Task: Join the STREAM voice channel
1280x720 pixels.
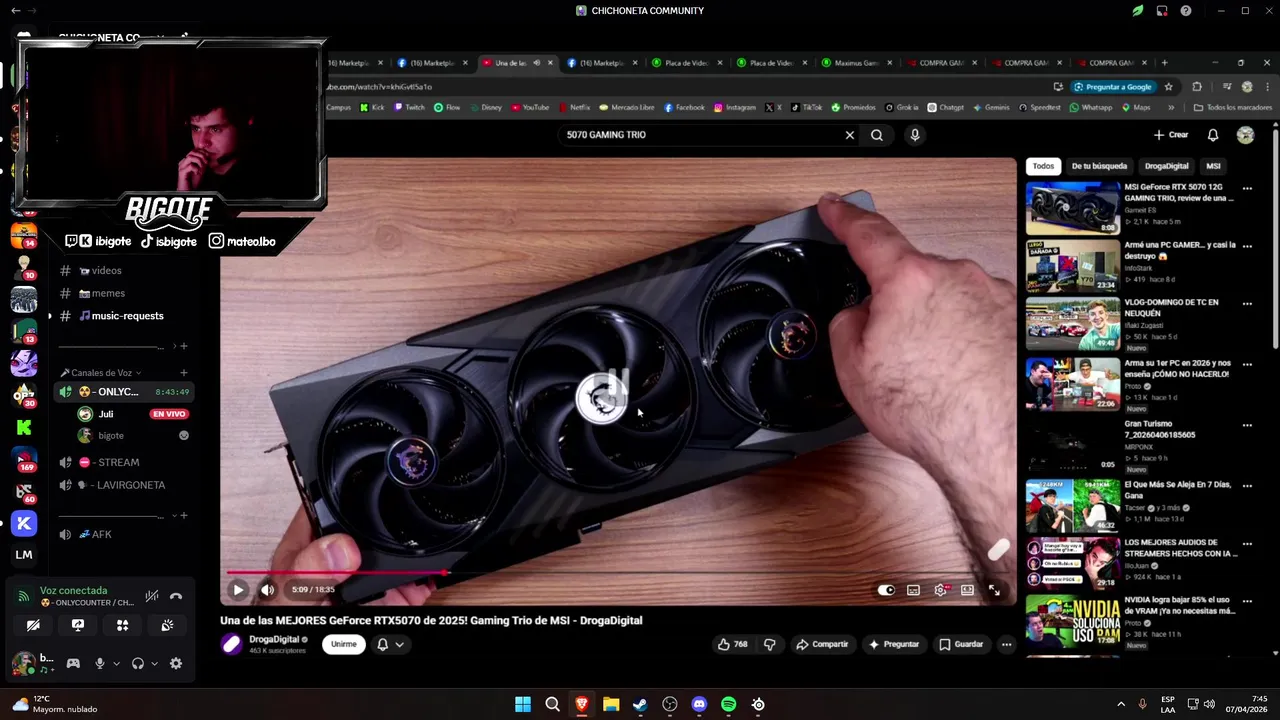Action: tap(118, 463)
